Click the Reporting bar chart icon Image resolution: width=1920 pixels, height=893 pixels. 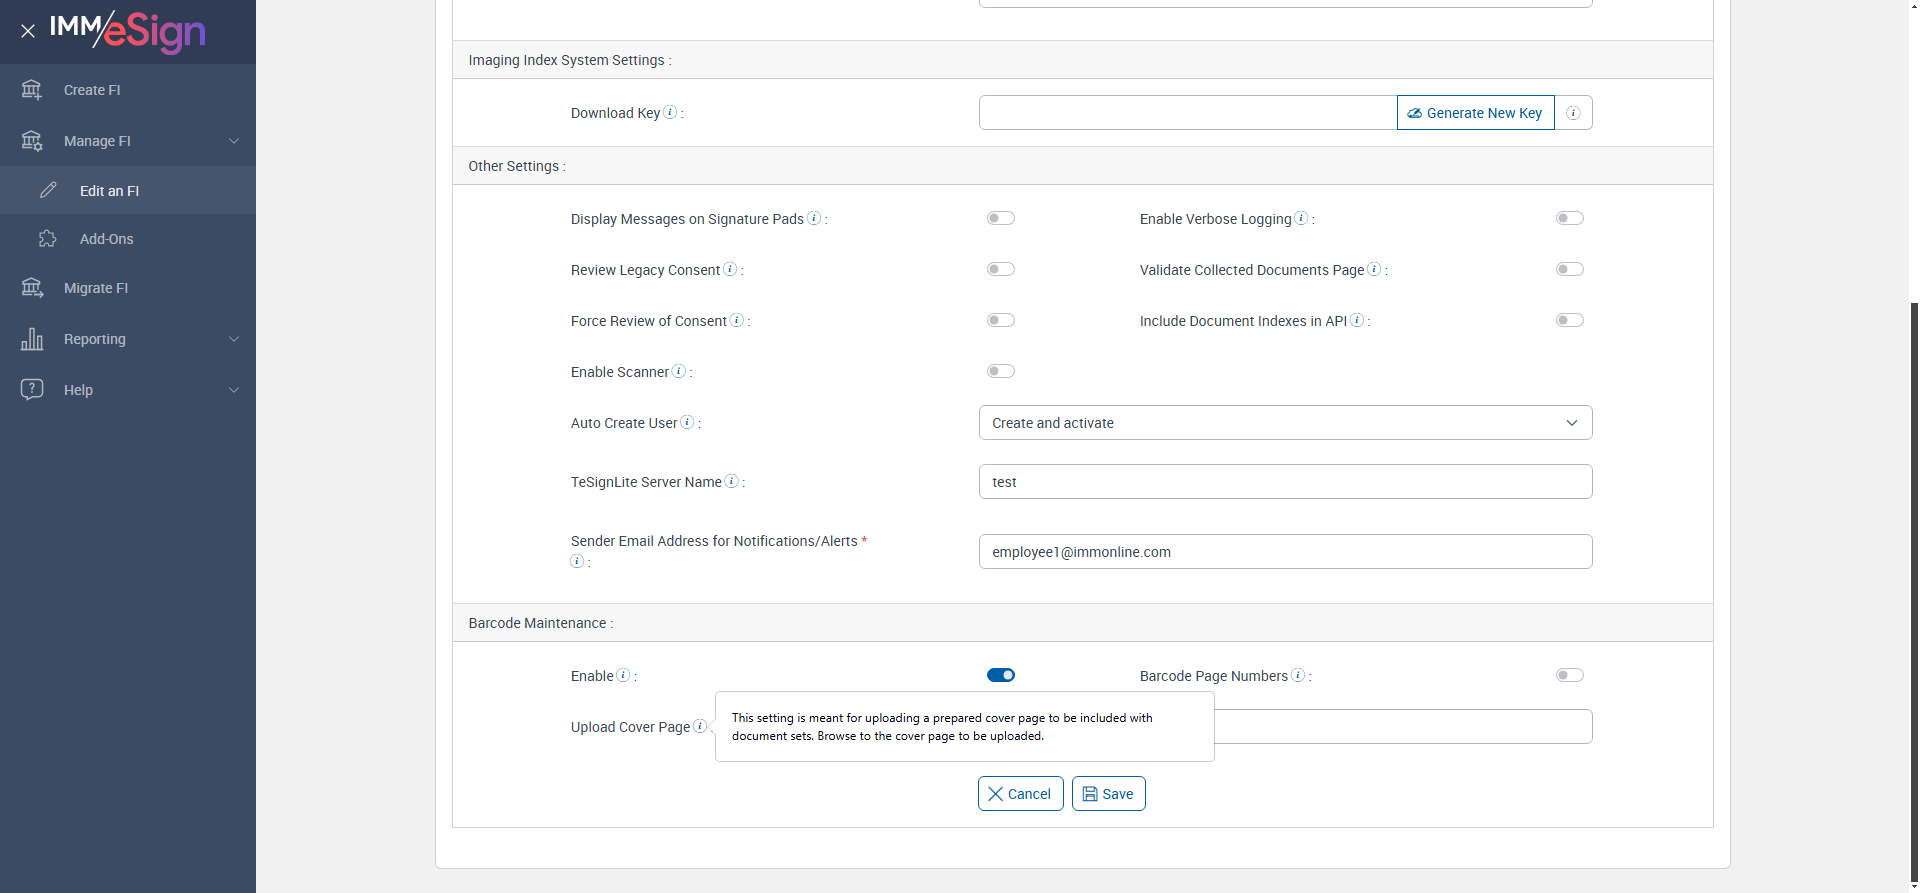32,339
